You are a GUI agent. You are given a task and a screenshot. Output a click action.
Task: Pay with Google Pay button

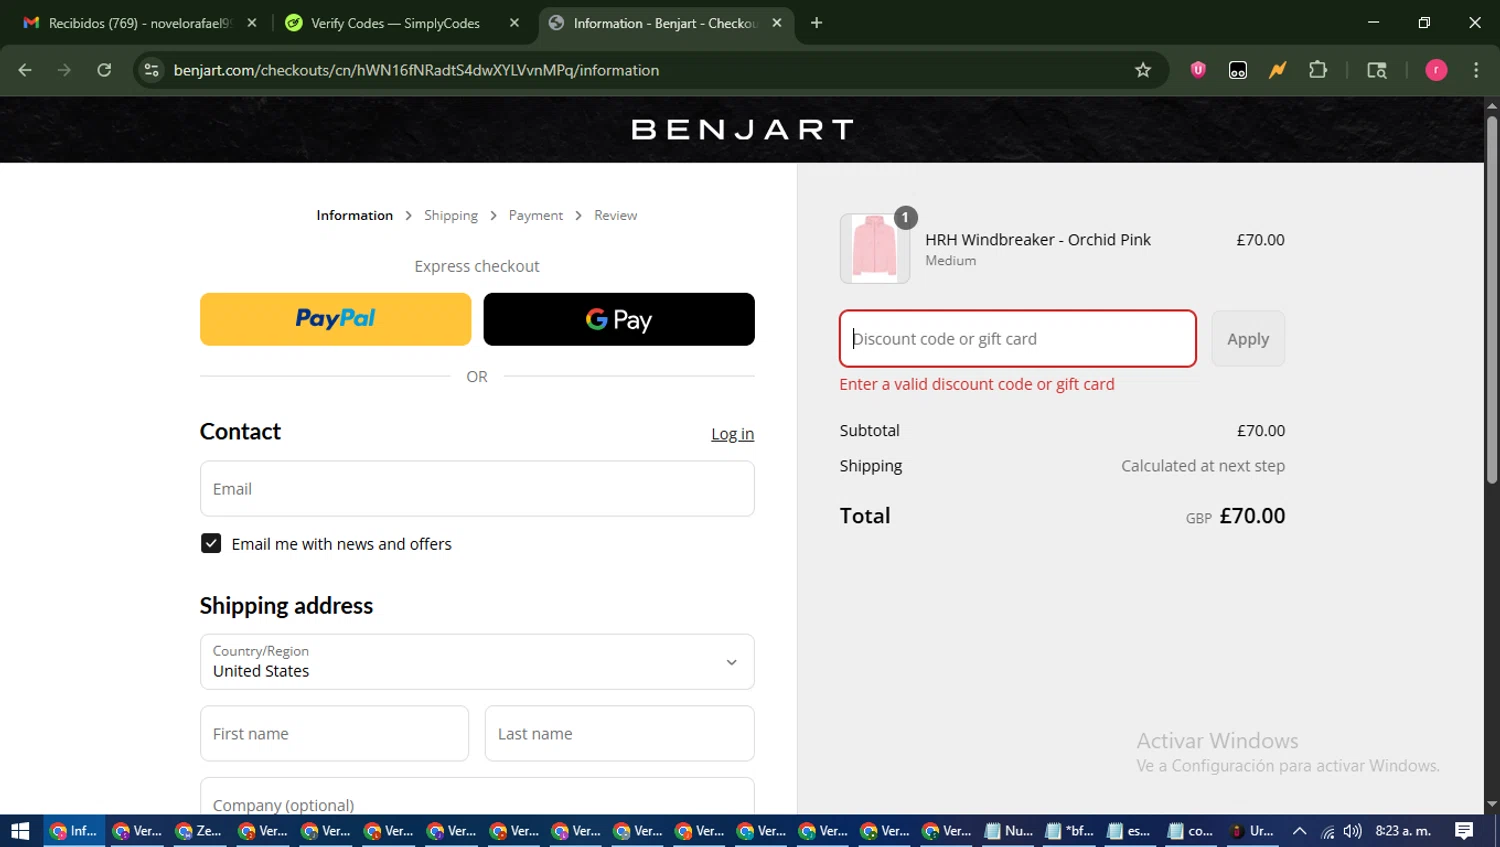(619, 319)
